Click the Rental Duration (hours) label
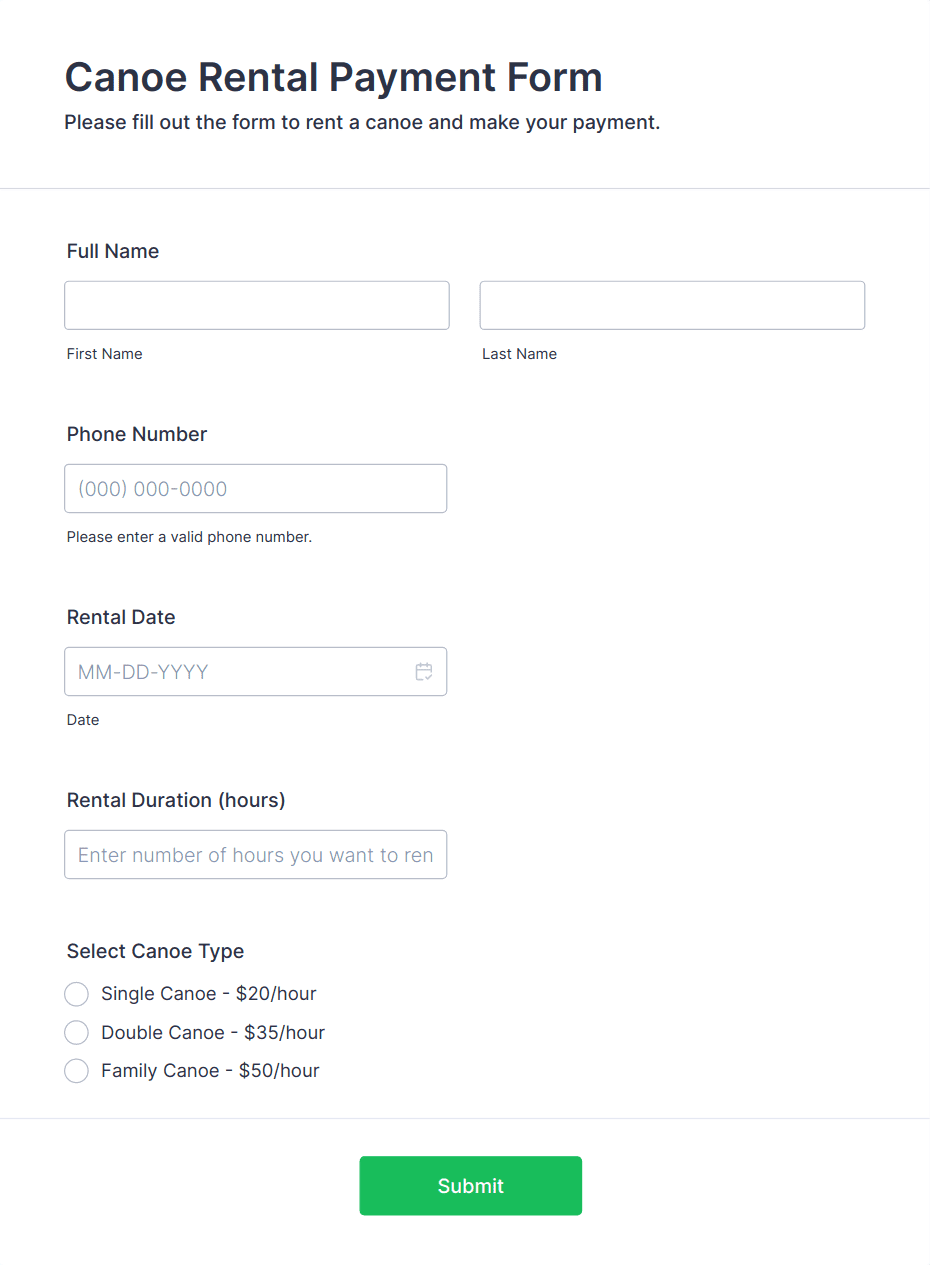The width and height of the screenshot is (930, 1265). (x=176, y=800)
